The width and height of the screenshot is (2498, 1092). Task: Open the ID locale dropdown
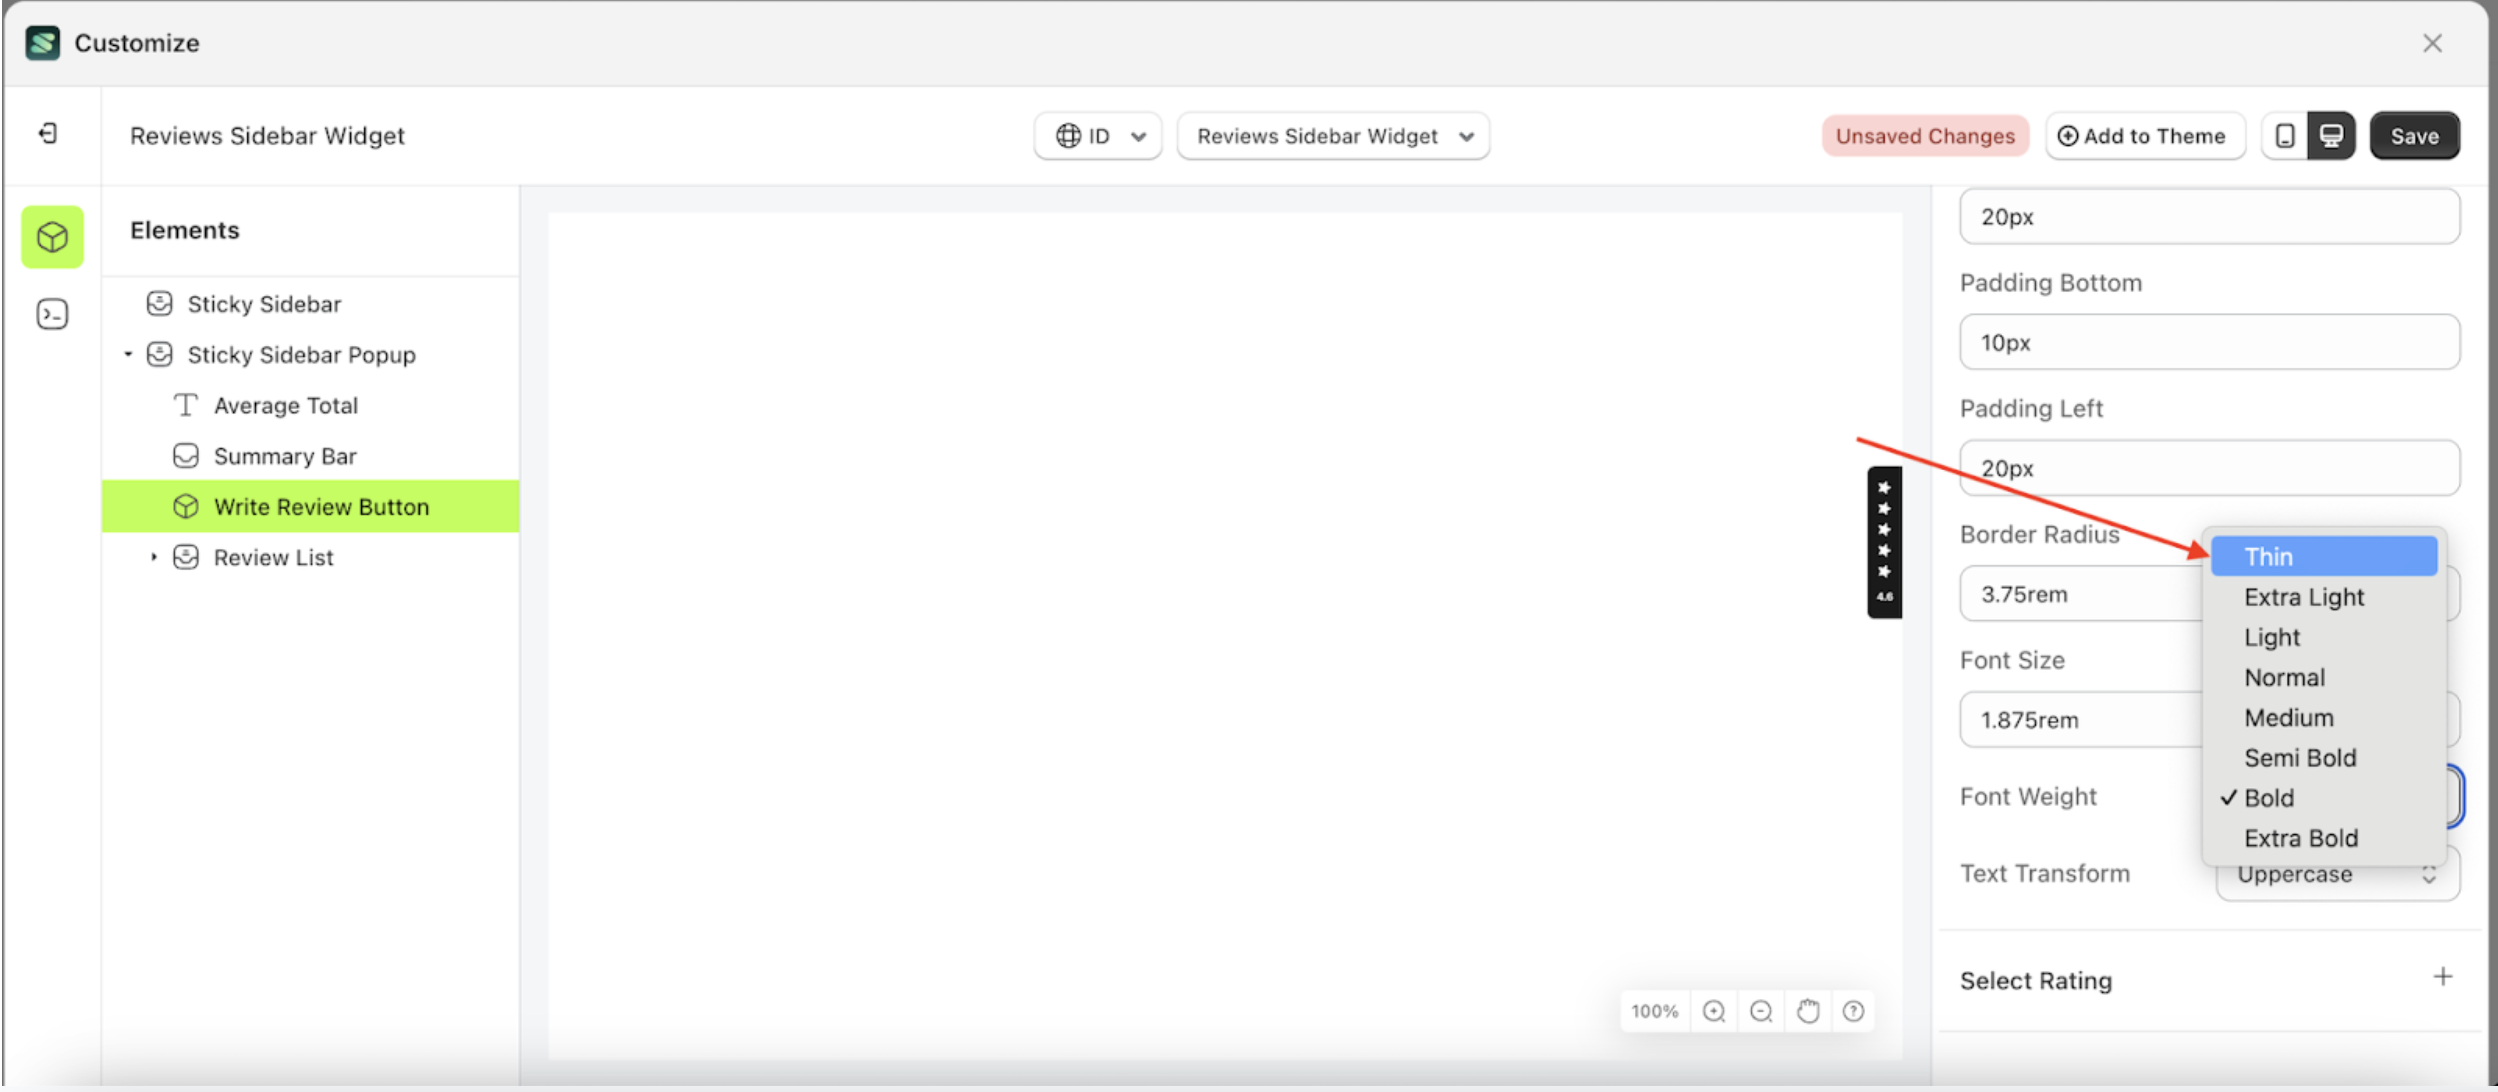coord(1097,136)
